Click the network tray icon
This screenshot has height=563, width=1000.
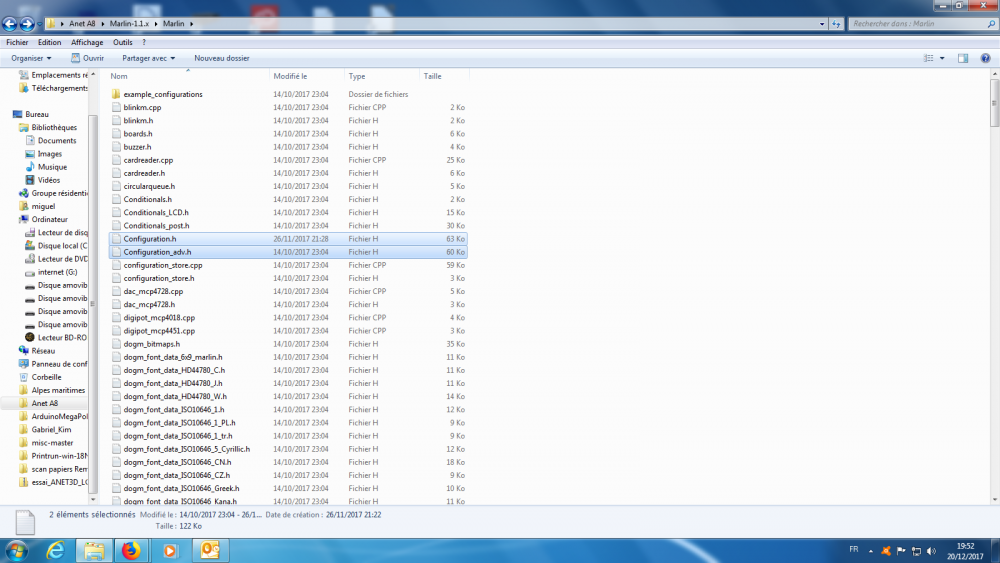coord(916,550)
